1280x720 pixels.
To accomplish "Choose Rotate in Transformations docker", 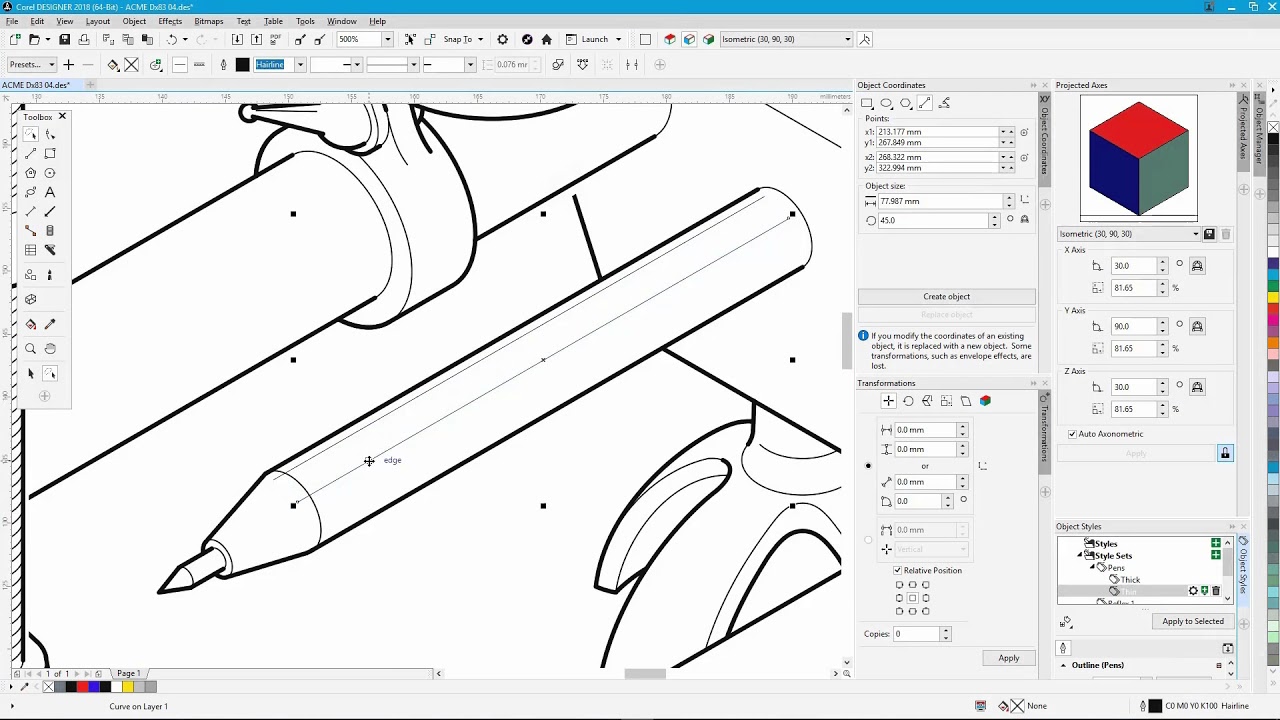I will (x=908, y=401).
